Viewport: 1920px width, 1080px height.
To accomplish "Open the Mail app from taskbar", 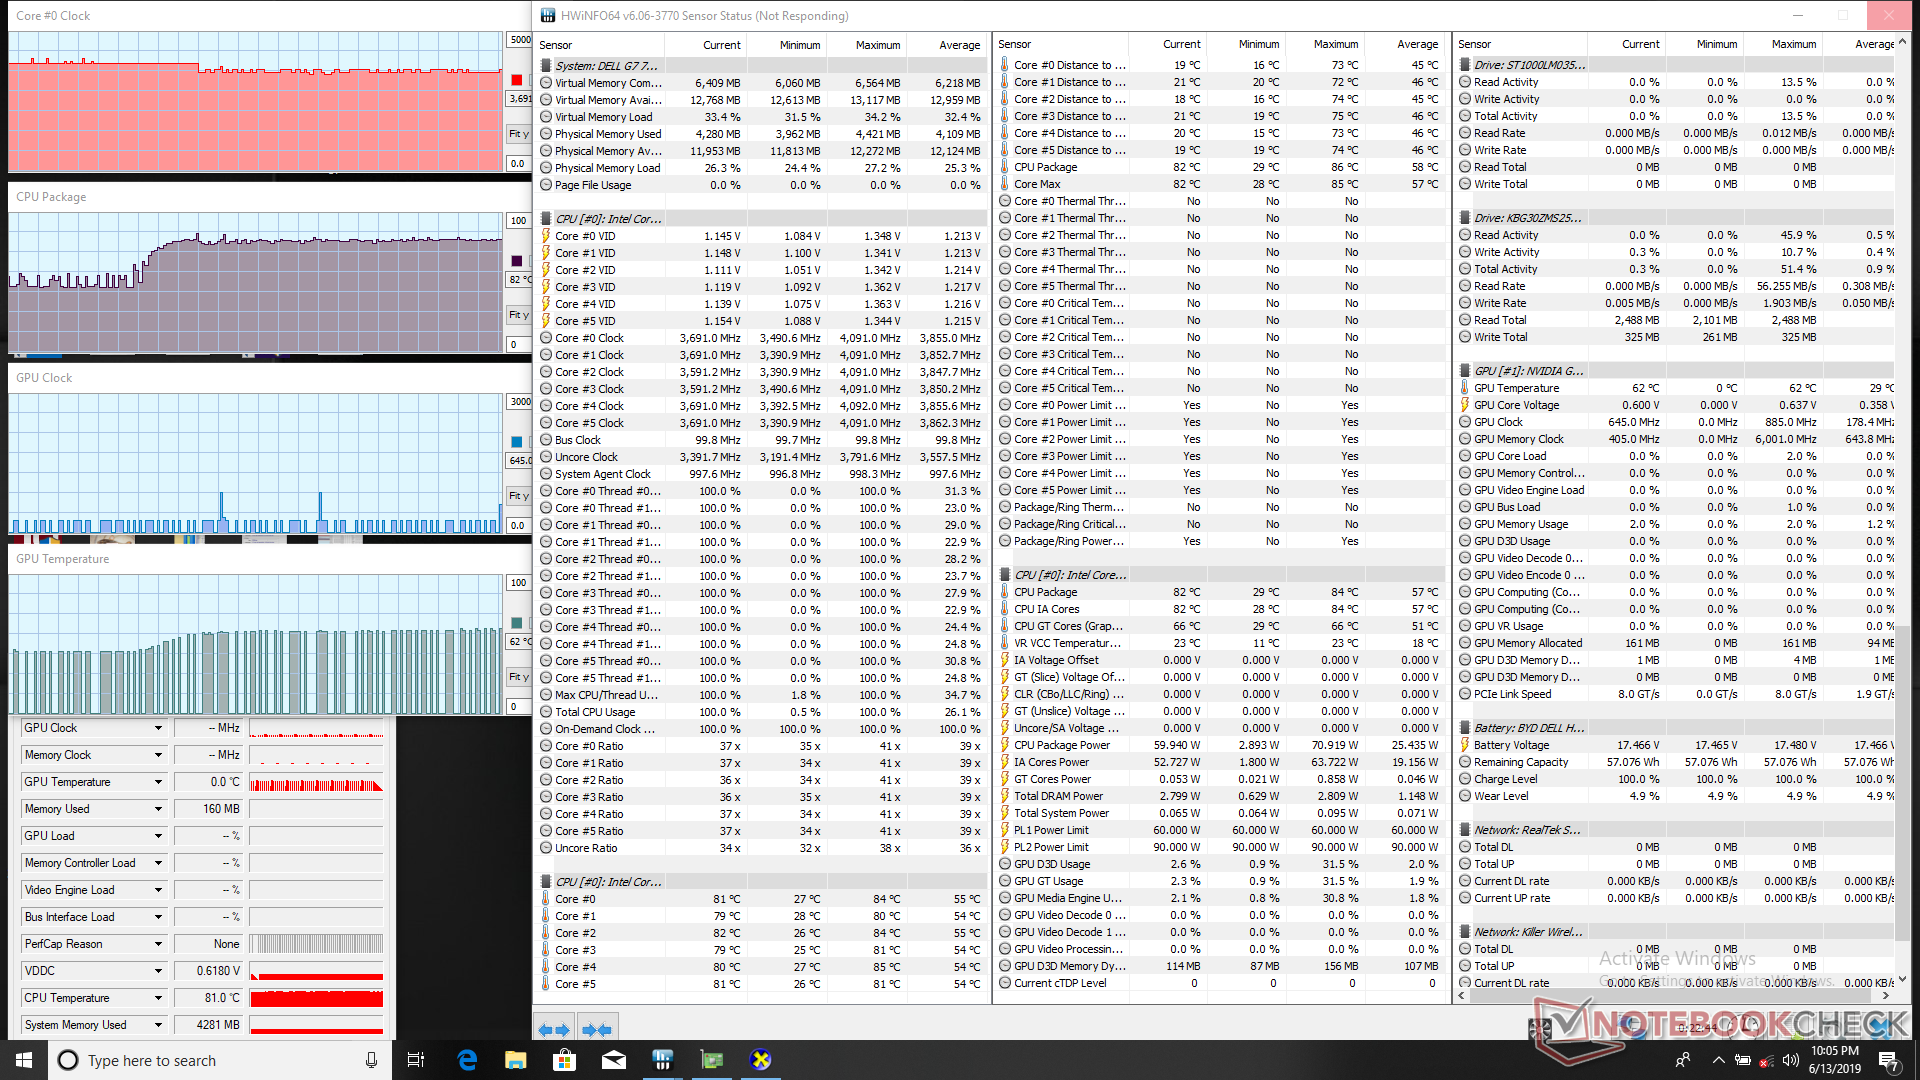I will pos(613,1060).
